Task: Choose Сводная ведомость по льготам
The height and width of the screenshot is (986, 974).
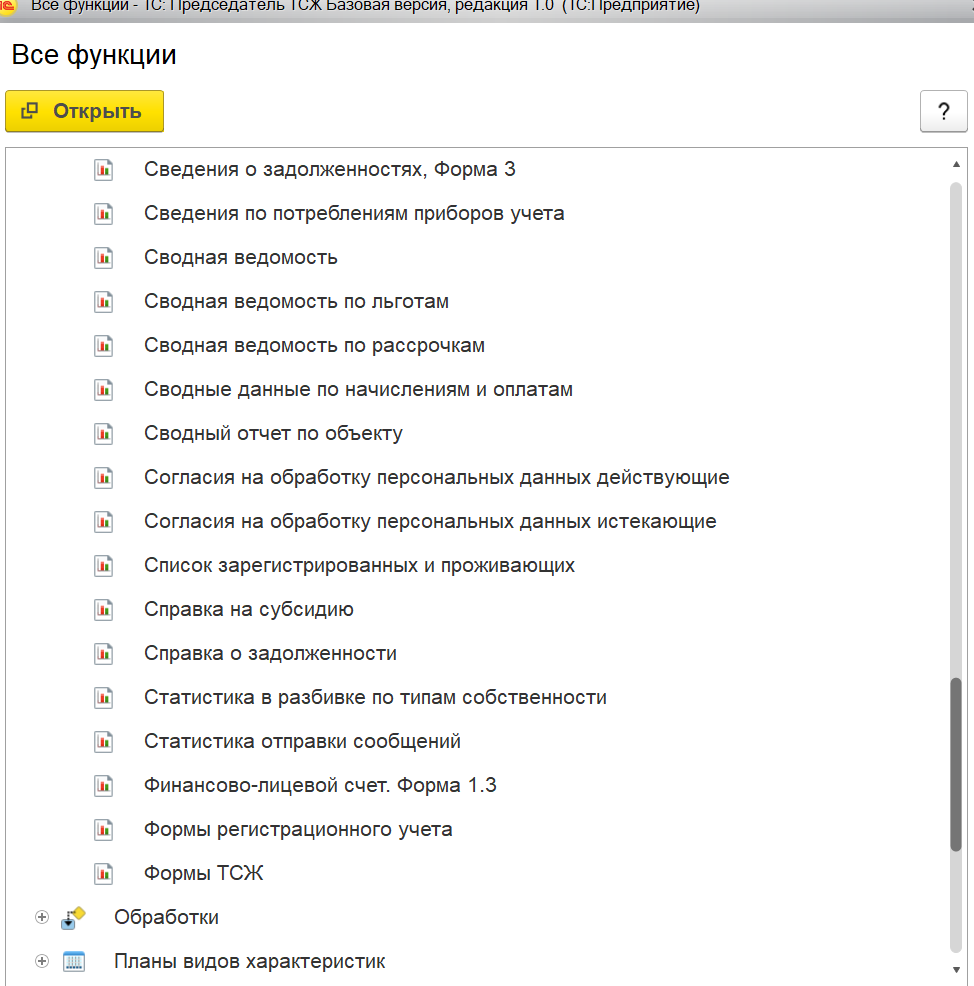Action: coord(296,302)
